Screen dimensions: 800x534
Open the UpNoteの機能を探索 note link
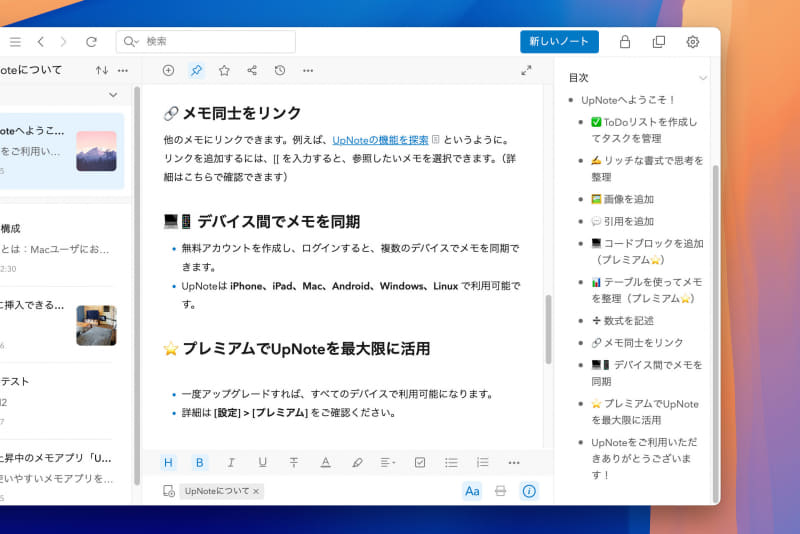click(x=380, y=140)
